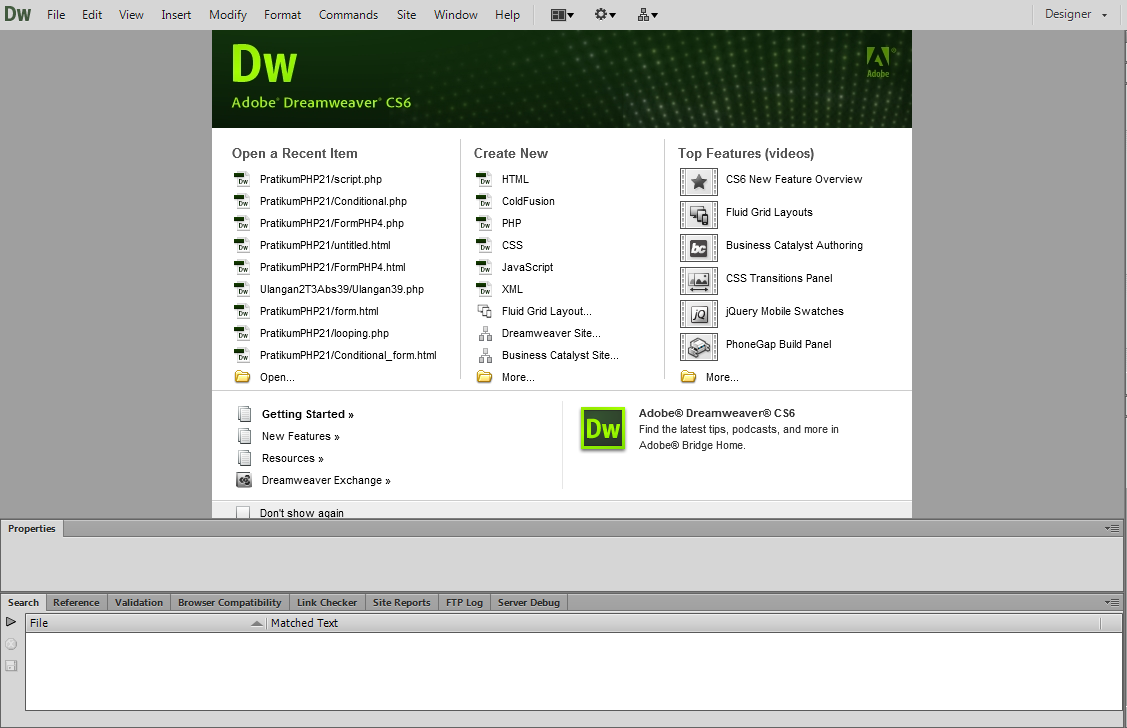Image resolution: width=1127 pixels, height=728 pixels.
Task: Click the Top Features More... folder icon
Action: pyautogui.click(x=689, y=377)
